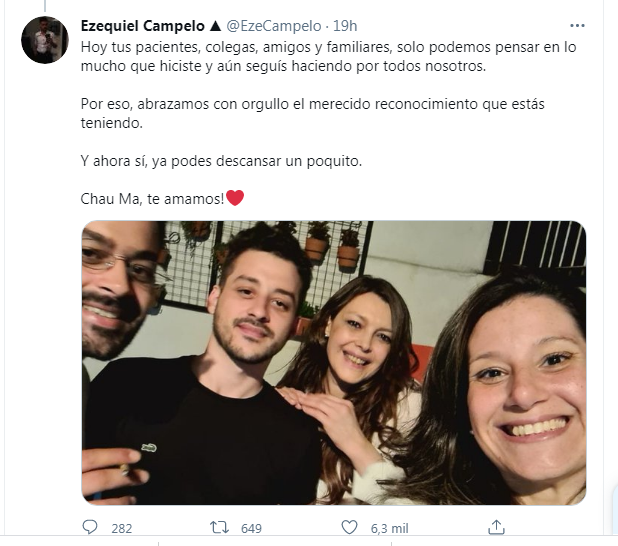Open the attached group selfie photo
The height and width of the screenshot is (546, 618).
point(333,363)
